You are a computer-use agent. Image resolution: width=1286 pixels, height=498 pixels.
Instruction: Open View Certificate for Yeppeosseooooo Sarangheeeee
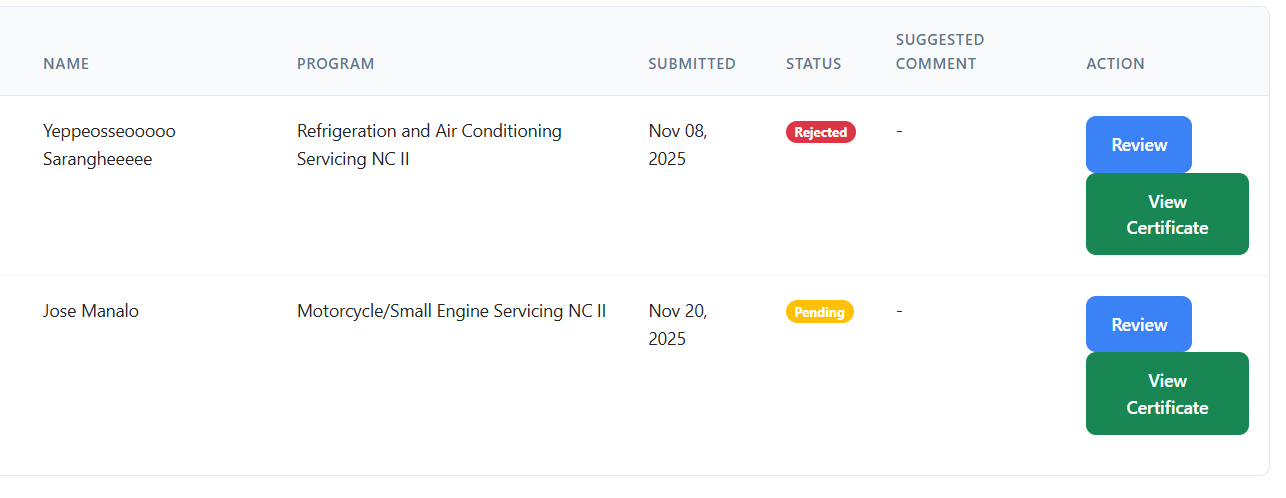click(1167, 214)
